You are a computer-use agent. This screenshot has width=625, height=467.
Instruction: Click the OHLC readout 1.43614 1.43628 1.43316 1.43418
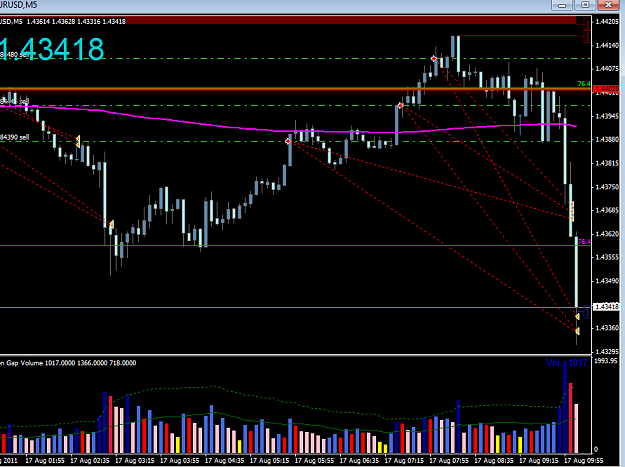[76, 22]
